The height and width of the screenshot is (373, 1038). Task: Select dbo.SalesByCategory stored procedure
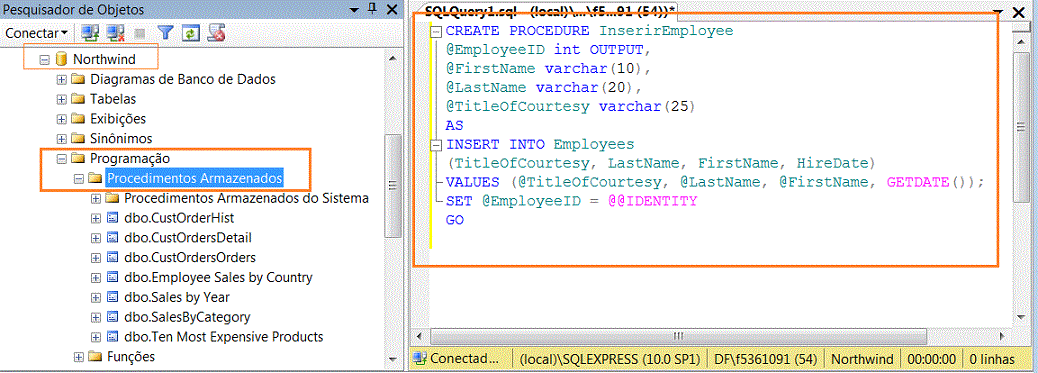pos(187,317)
